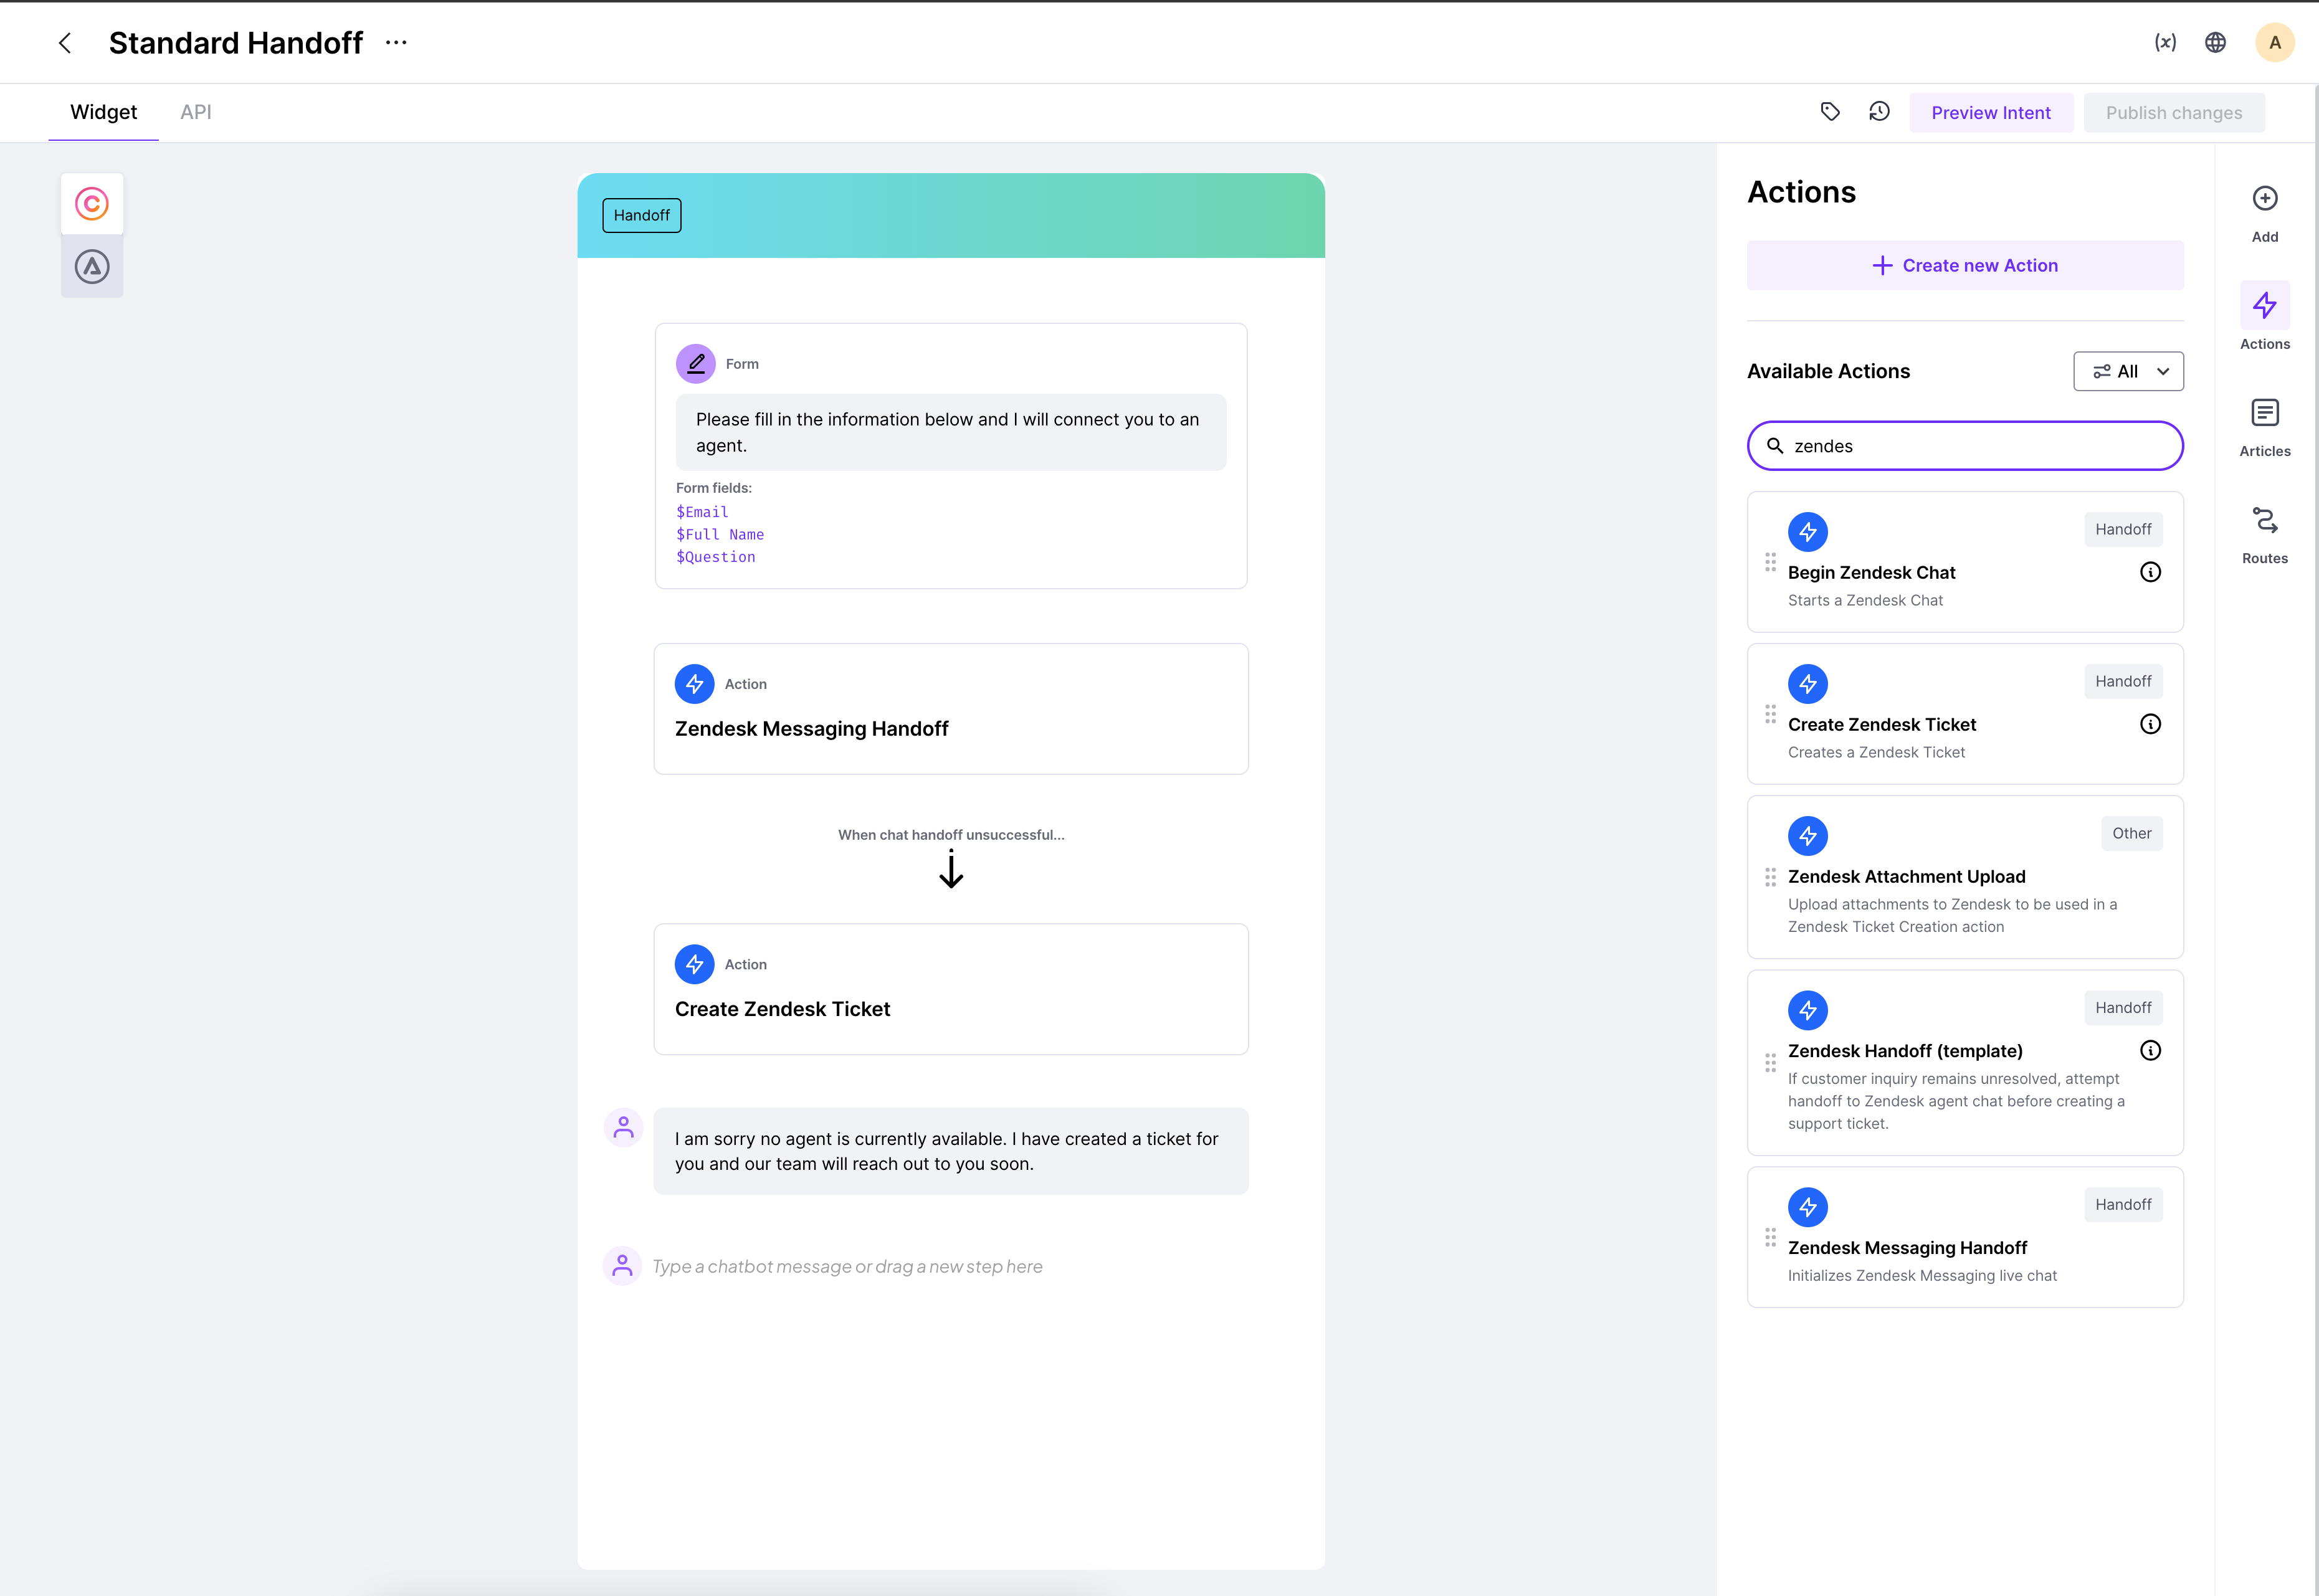Click Create new Action button
This screenshot has height=1596, width=2319.
(x=1964, y=265)
